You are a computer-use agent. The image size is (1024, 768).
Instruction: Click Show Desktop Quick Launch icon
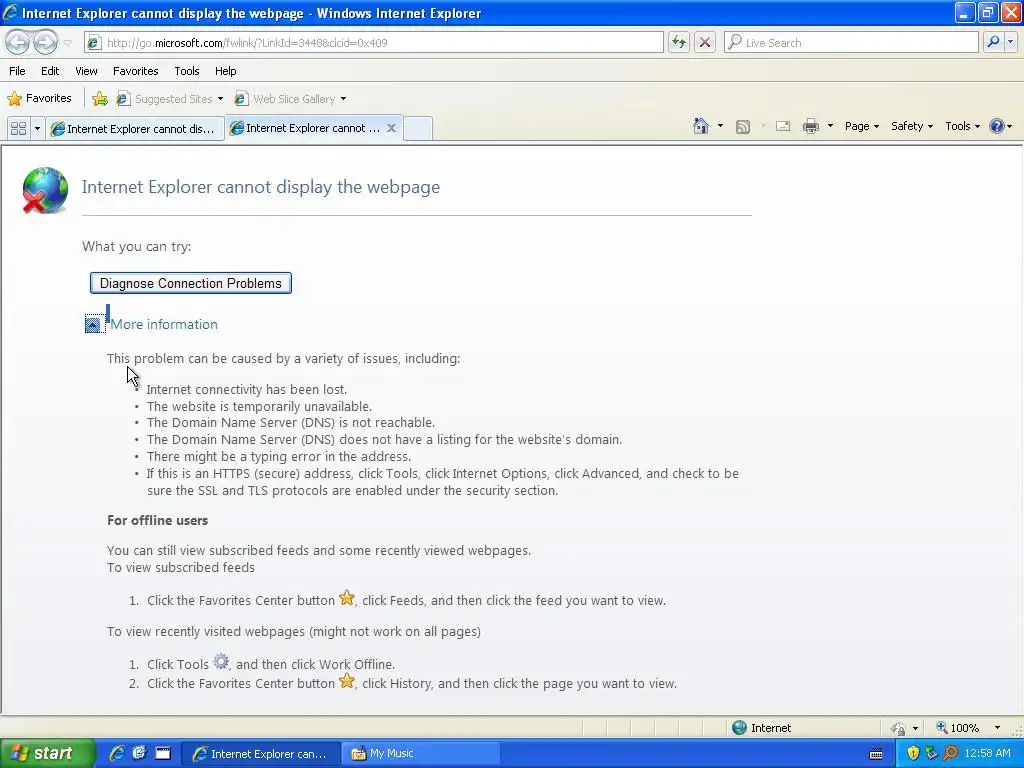pyautogui.click(x=163, y=753)
